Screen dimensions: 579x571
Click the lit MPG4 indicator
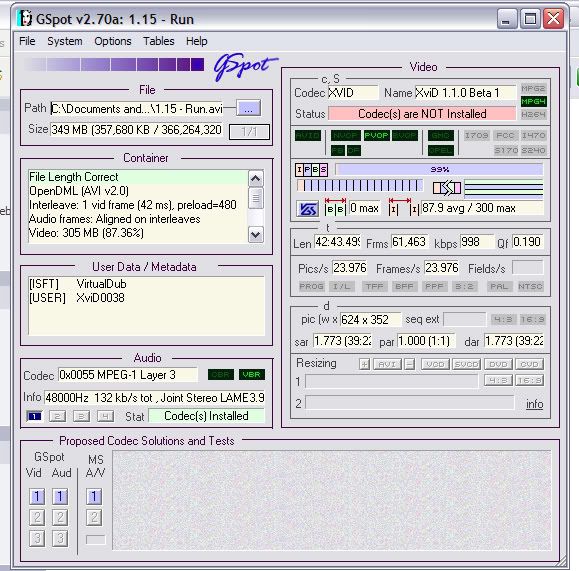533,101
